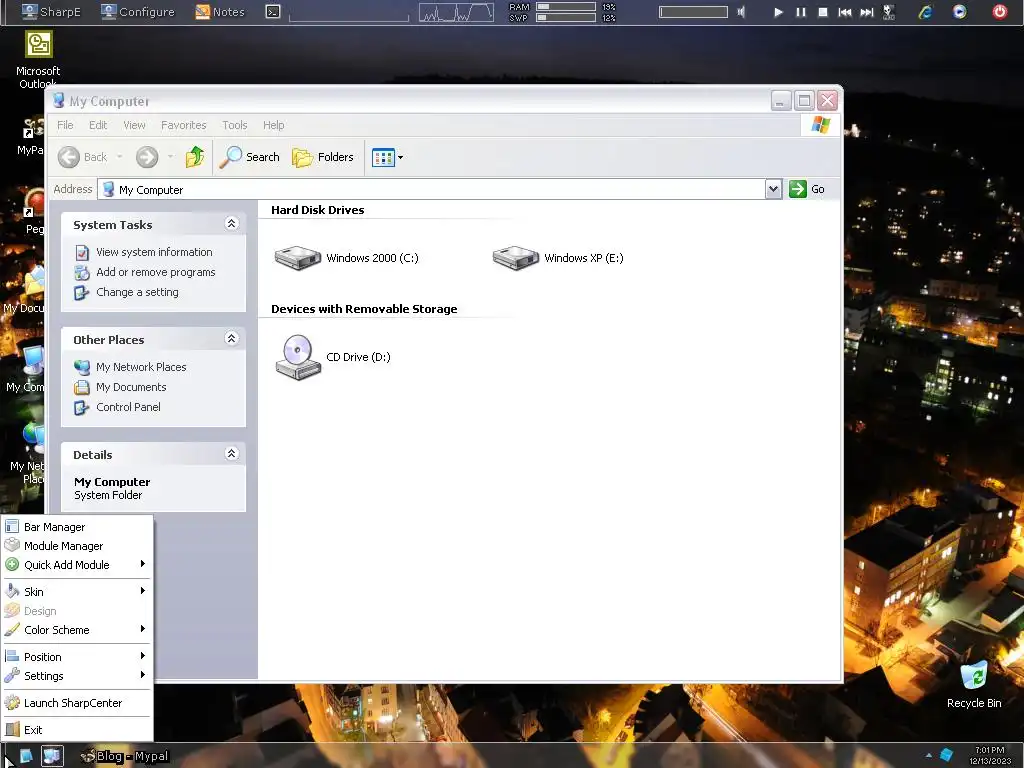The height and width of the screenshot is (768, 1024).
Task: Click Change a setting link
Action: pos(137,292)
